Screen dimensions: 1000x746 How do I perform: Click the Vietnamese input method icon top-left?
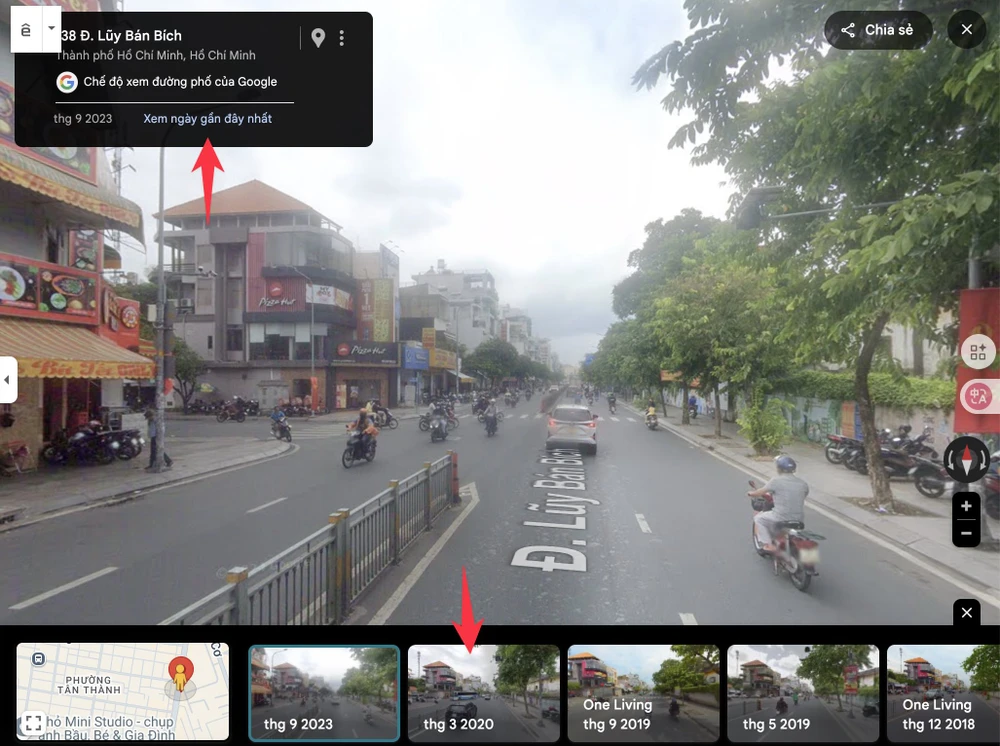click(x=25, y=29)
